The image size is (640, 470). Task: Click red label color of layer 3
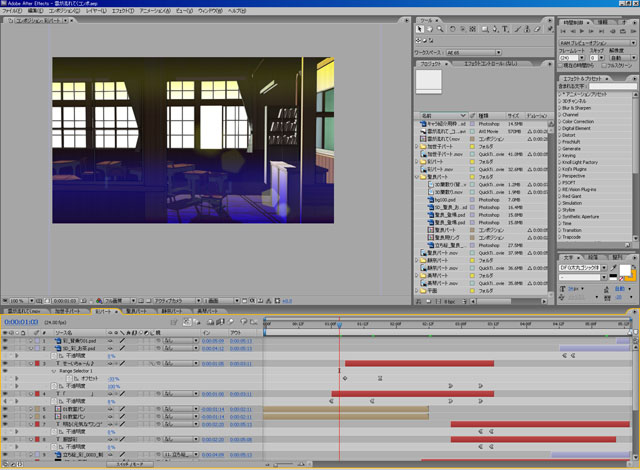click(37, 363)
